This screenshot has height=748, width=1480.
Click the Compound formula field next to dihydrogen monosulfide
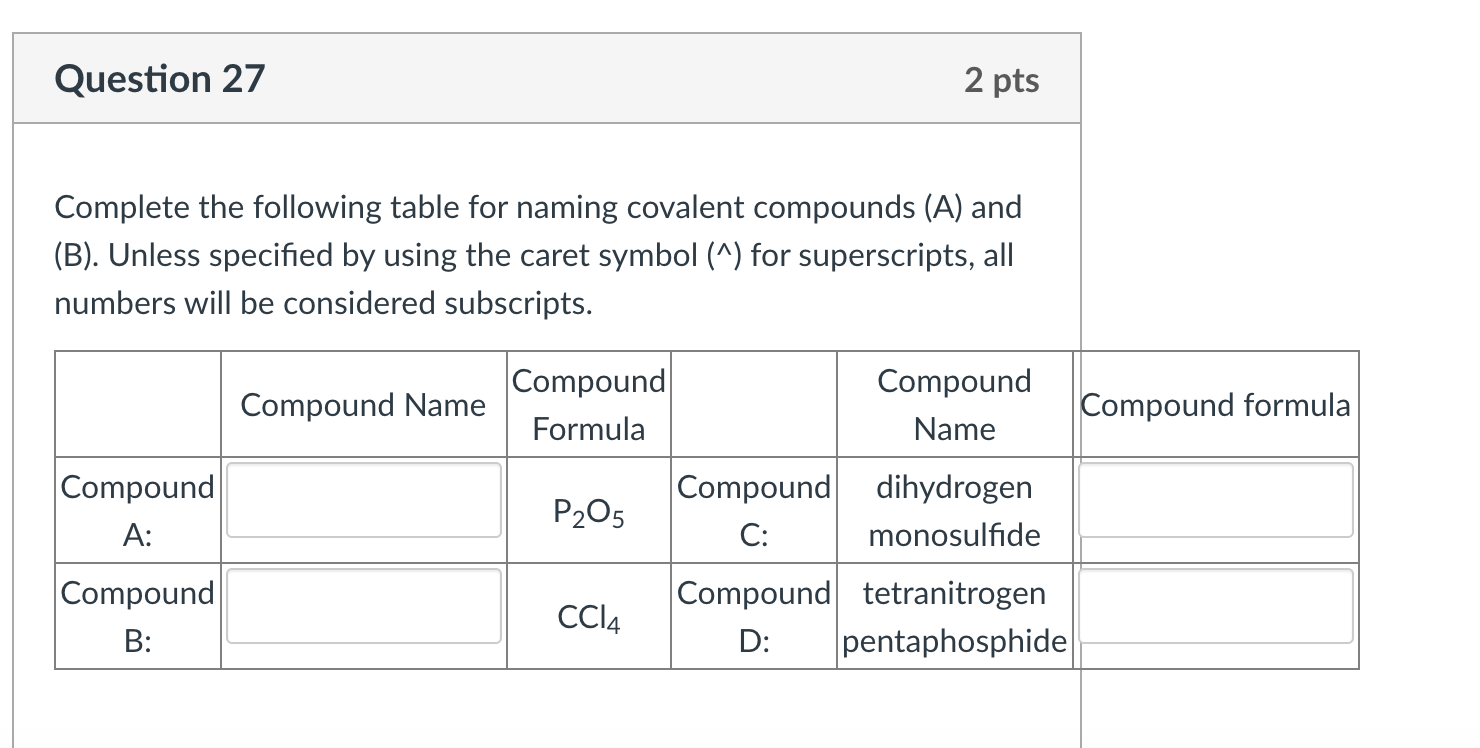pos(1216,502)
